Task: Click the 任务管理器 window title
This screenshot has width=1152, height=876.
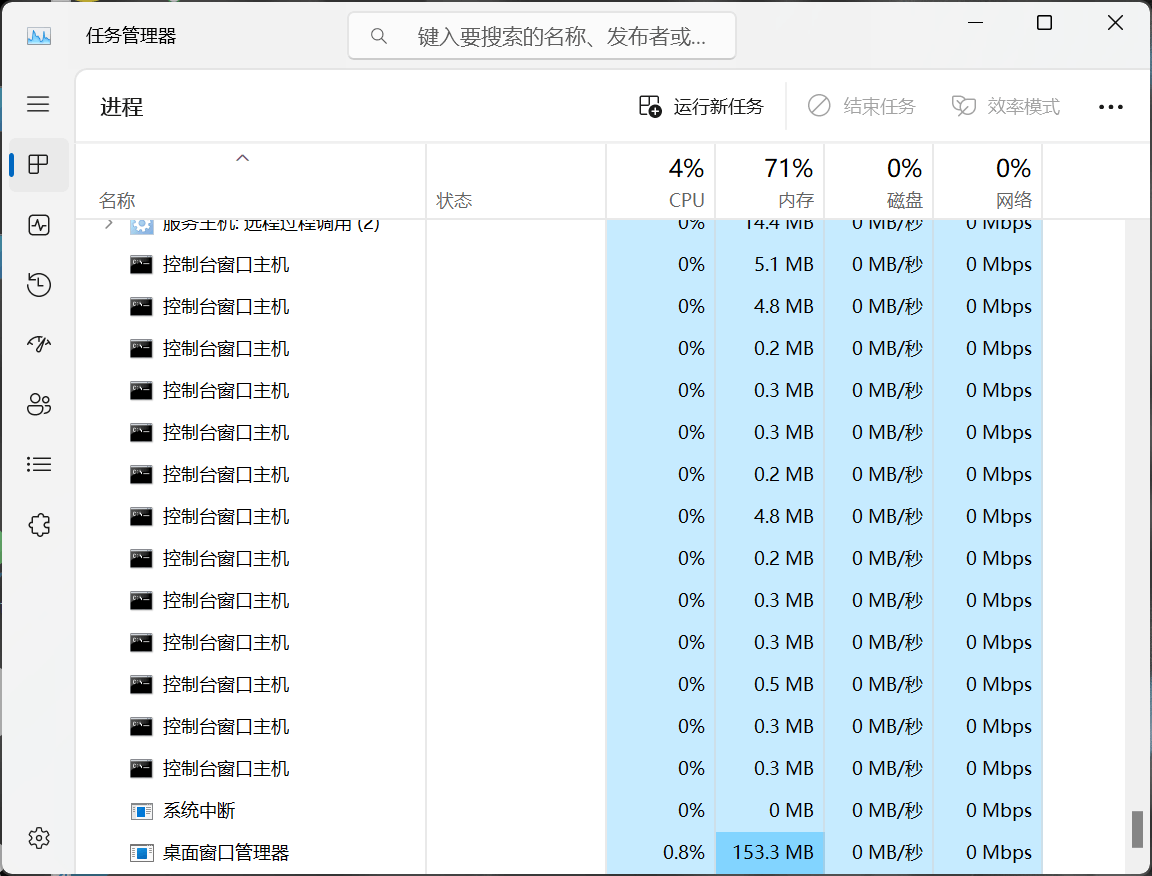Action: (131, 36)
